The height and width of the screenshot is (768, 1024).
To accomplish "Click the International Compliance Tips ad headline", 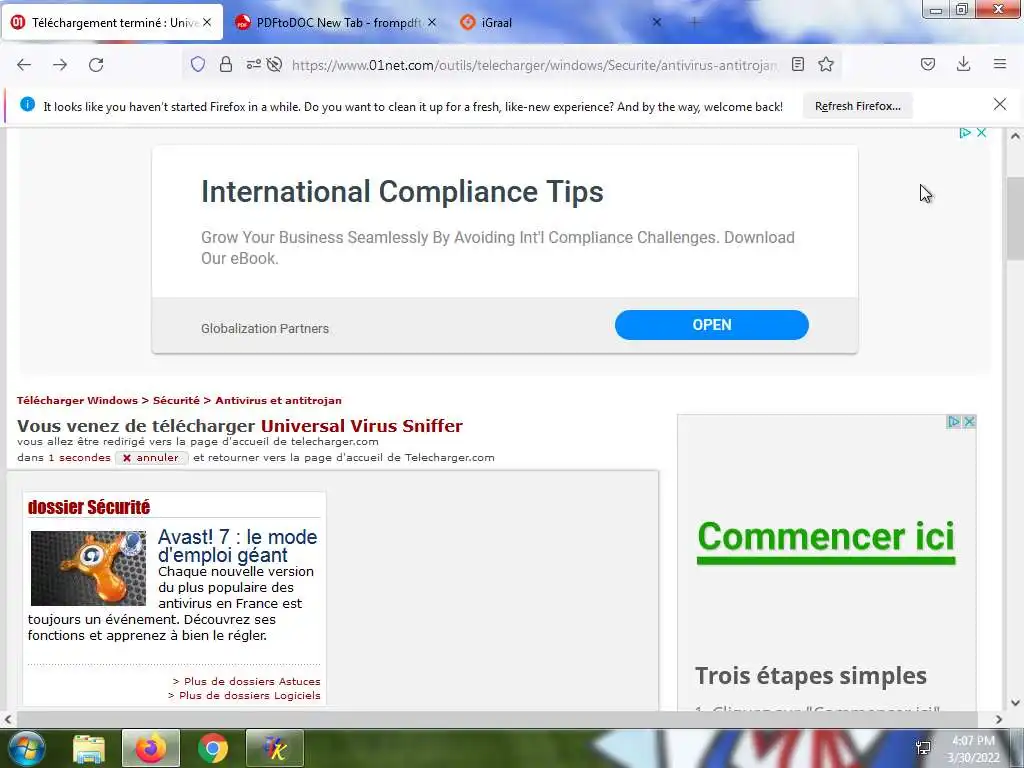I will point(402,192).
